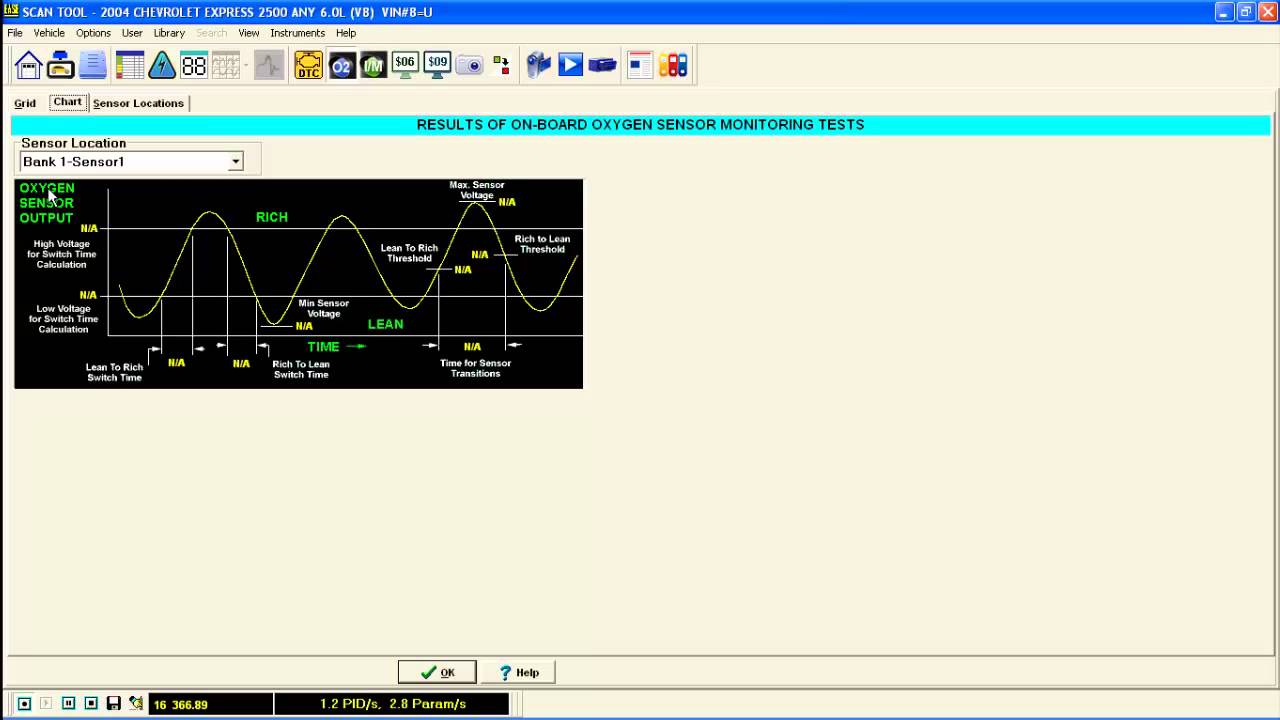
Task: Click the record button in status bar
Action: coord(25,704)
